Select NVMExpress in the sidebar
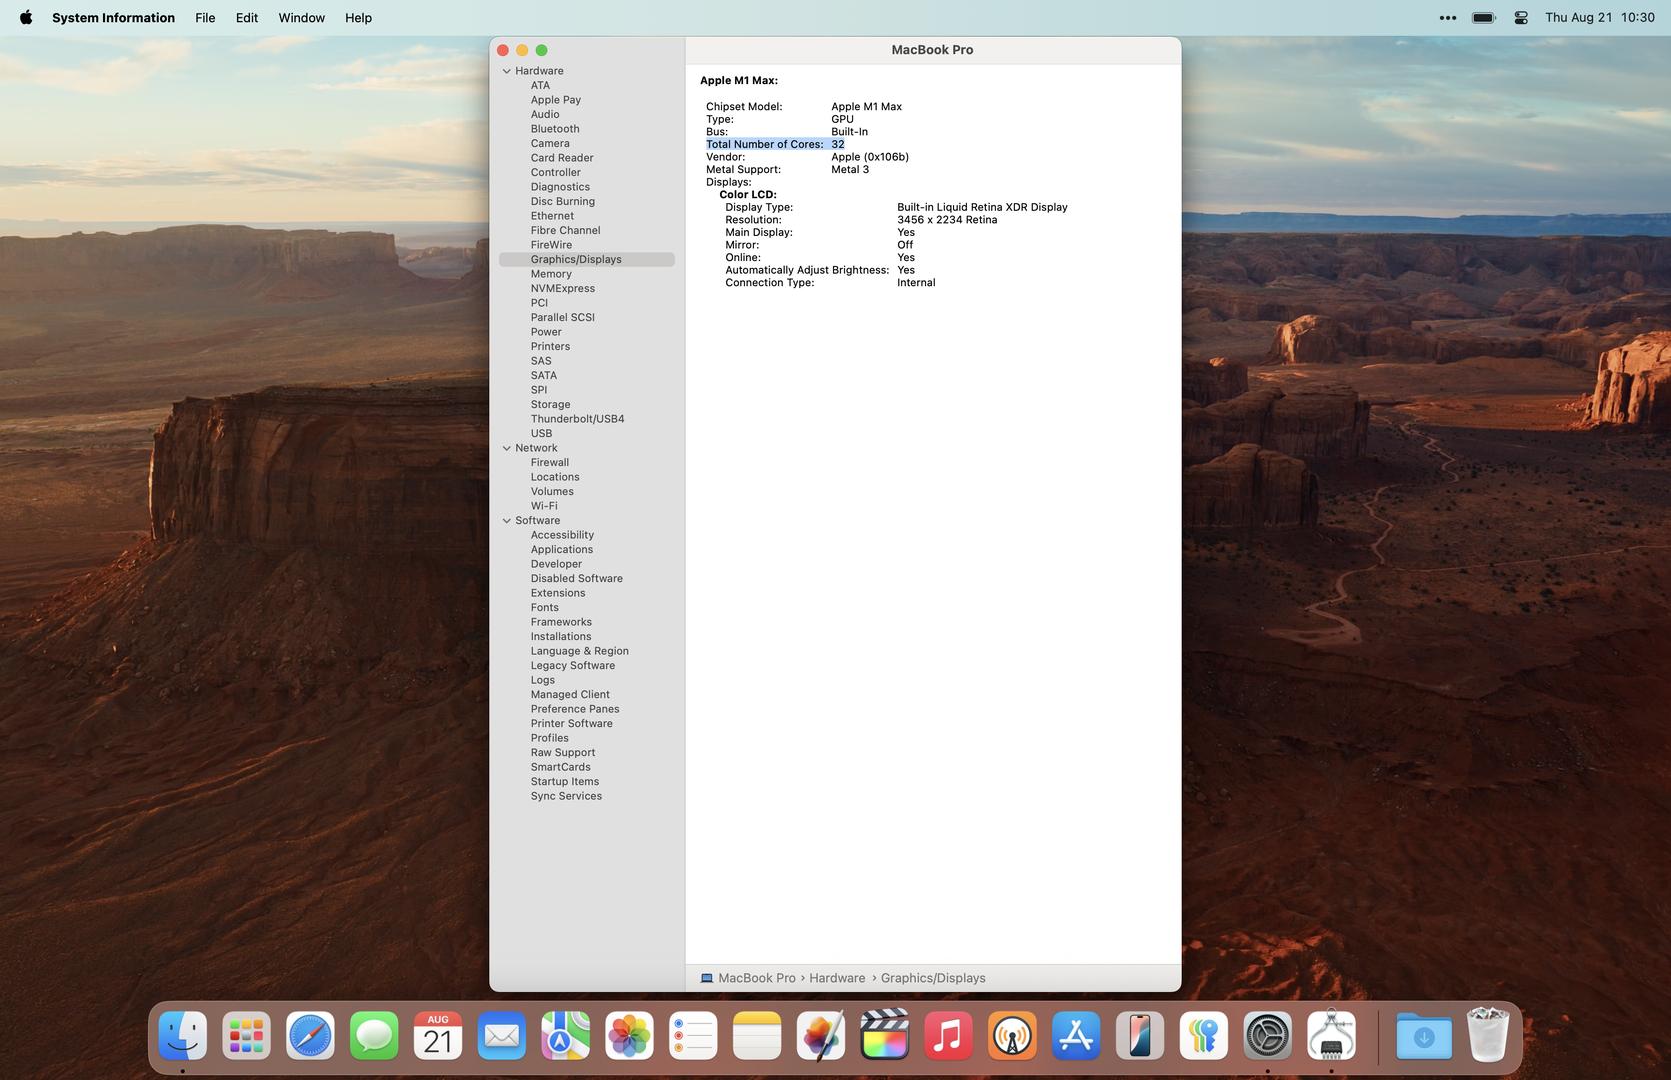This screenshot has width=1671, height=1080. click(563, 288)
